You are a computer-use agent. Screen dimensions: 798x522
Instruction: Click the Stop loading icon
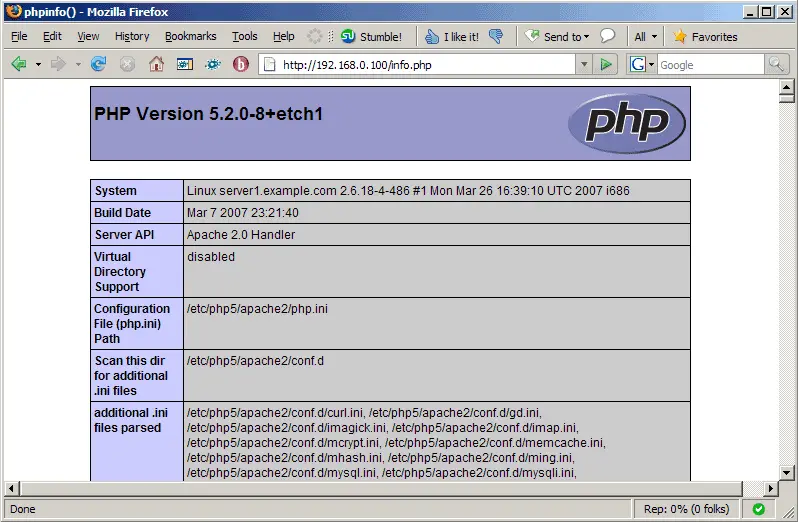point(127,64)
